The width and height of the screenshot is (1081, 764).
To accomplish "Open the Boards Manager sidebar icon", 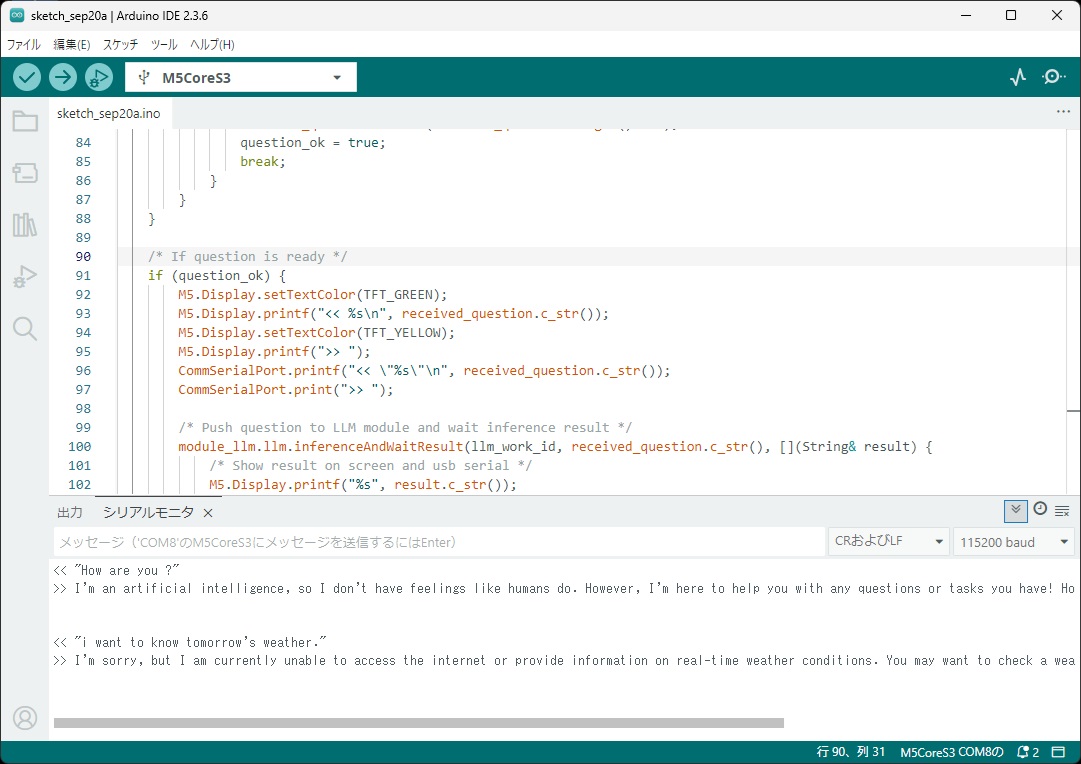I will pos(25,174).
